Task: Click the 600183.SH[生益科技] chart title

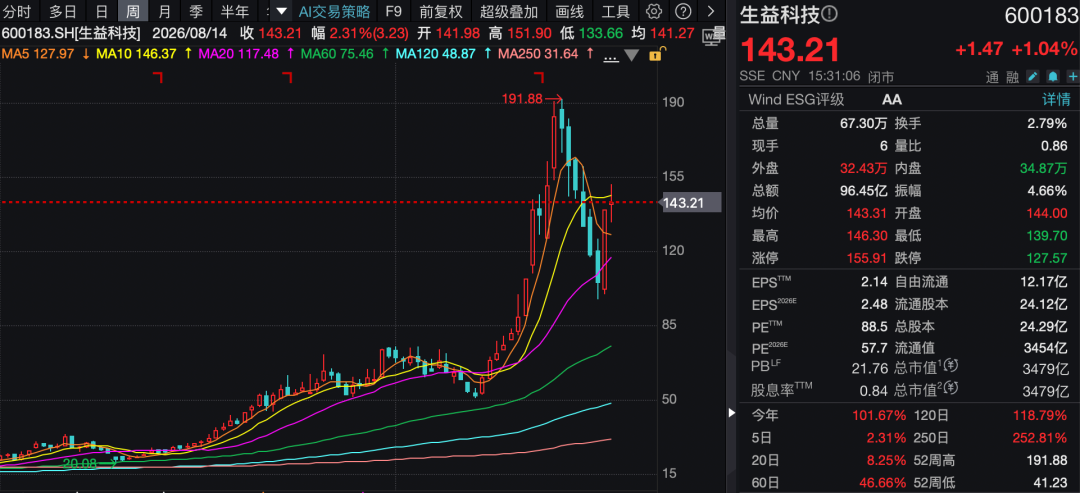Action: tap(72, 33)
